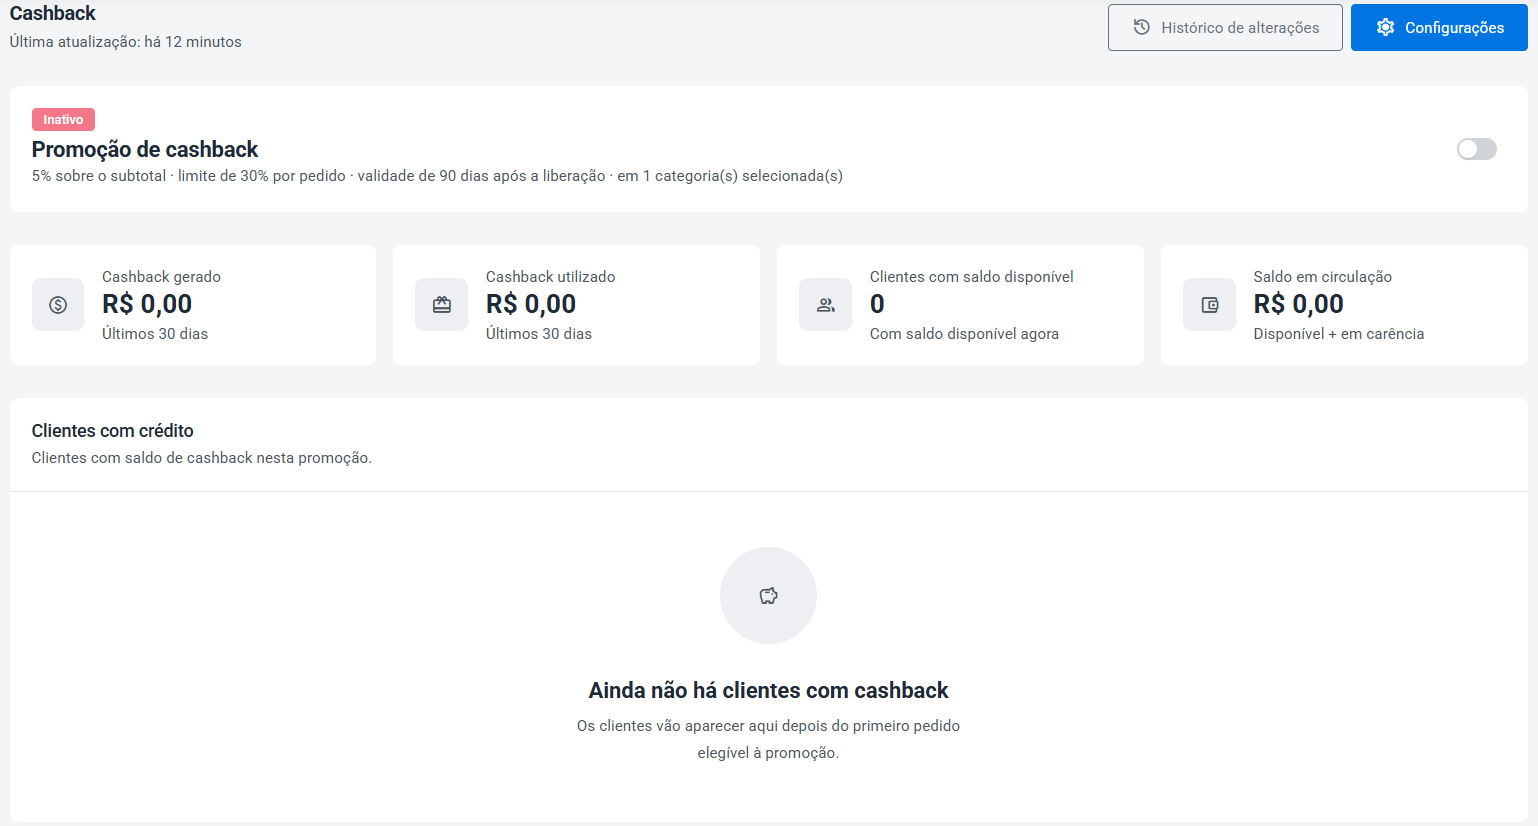This screenshot has width=1538, height=826.
Task: Open the Configurações button
Action: point(1439,28)
